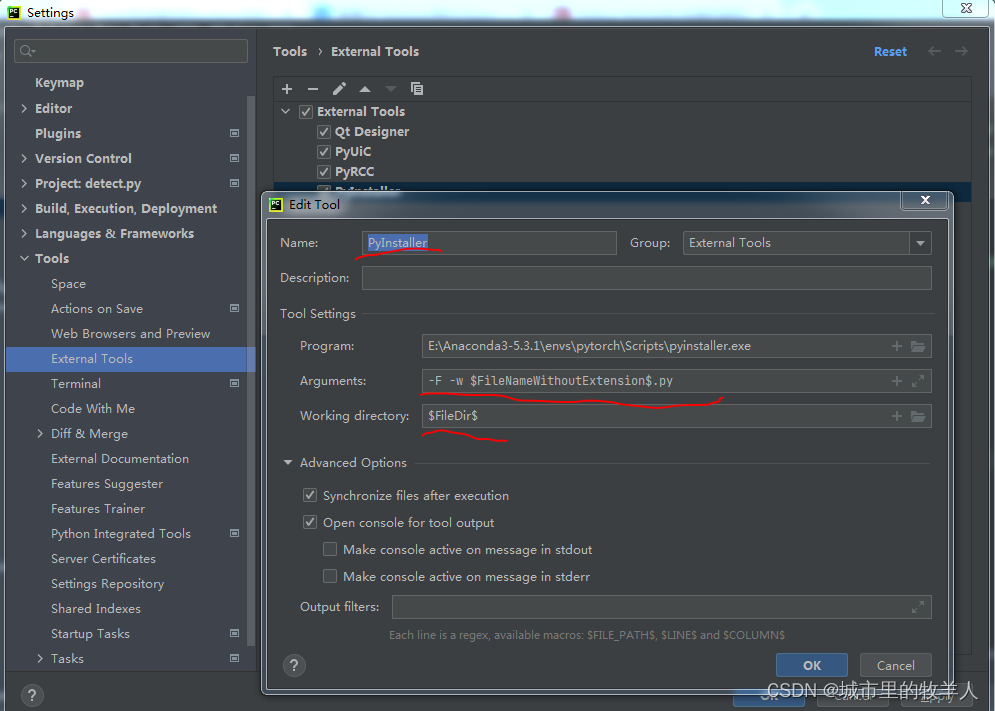Add a new external tool with plus icon
The width and height of the screenshot is (995, 711).
pos(287,89)
